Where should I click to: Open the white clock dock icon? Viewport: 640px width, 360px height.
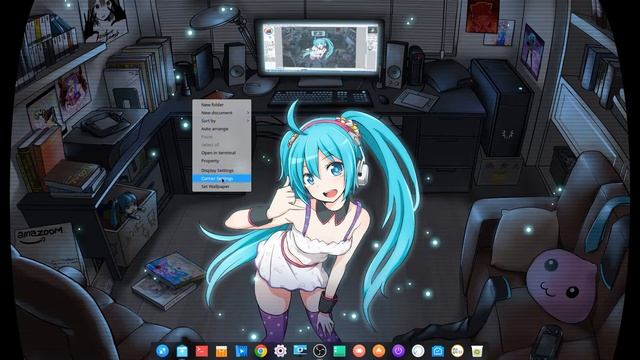click(x=418, y=351)
